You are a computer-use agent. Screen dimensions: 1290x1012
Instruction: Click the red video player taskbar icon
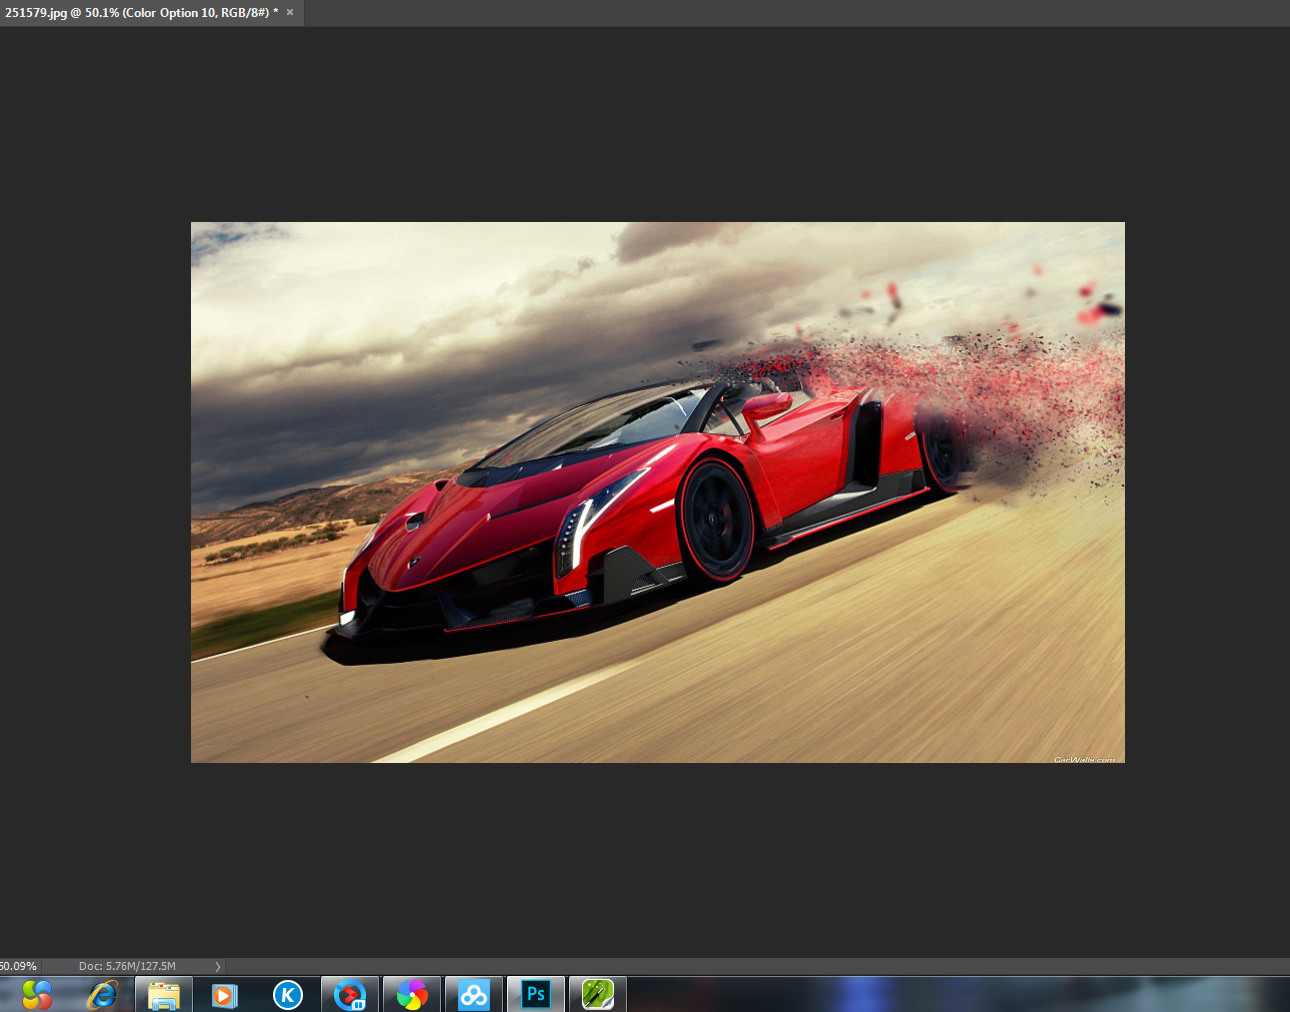click(x=350, y=995)
